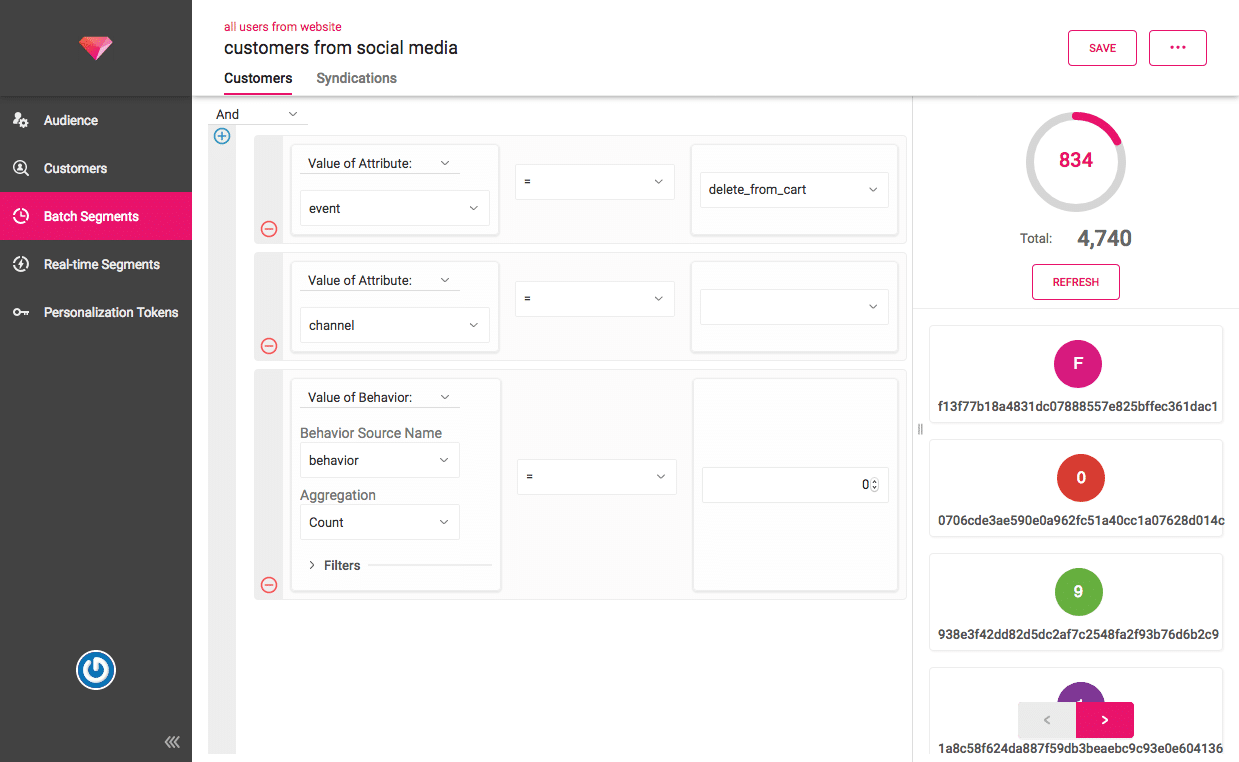This screenshot has height=762, width=1239.
Task: Switch to the Syndications tab
Action: click(356, 78)
